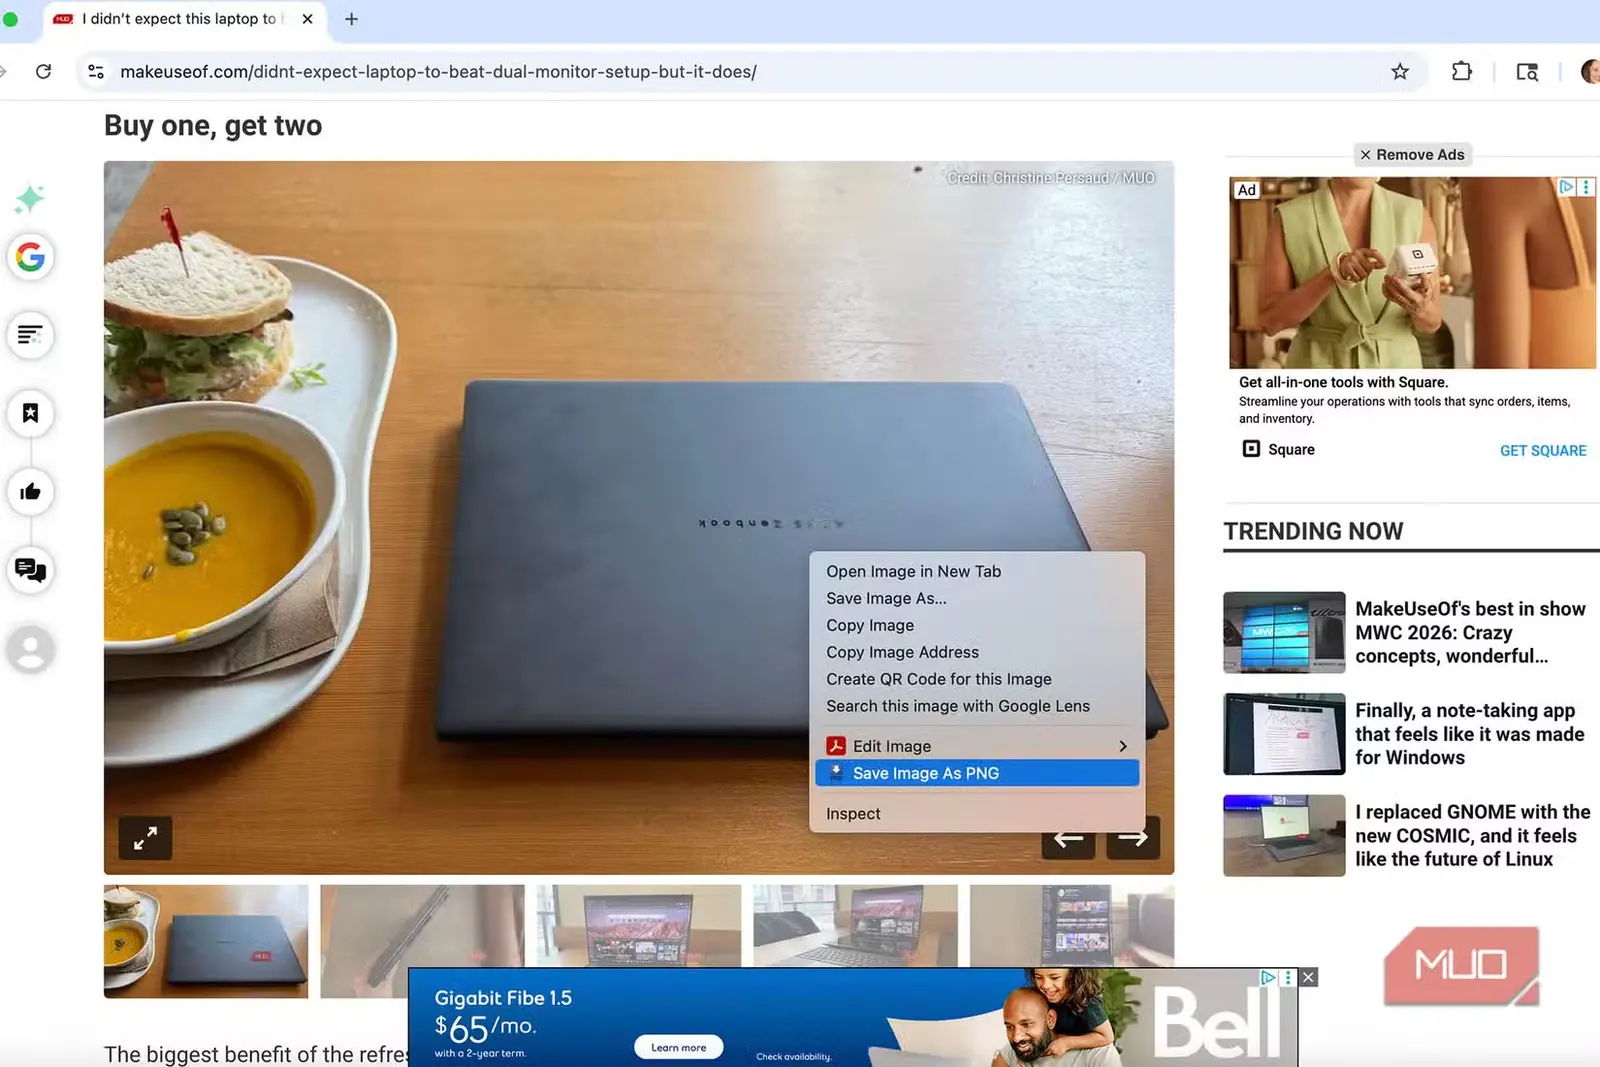Click the MUO logo badge
Image resolution: width=1600 pixels, height=1067 pixels.
1461,965
